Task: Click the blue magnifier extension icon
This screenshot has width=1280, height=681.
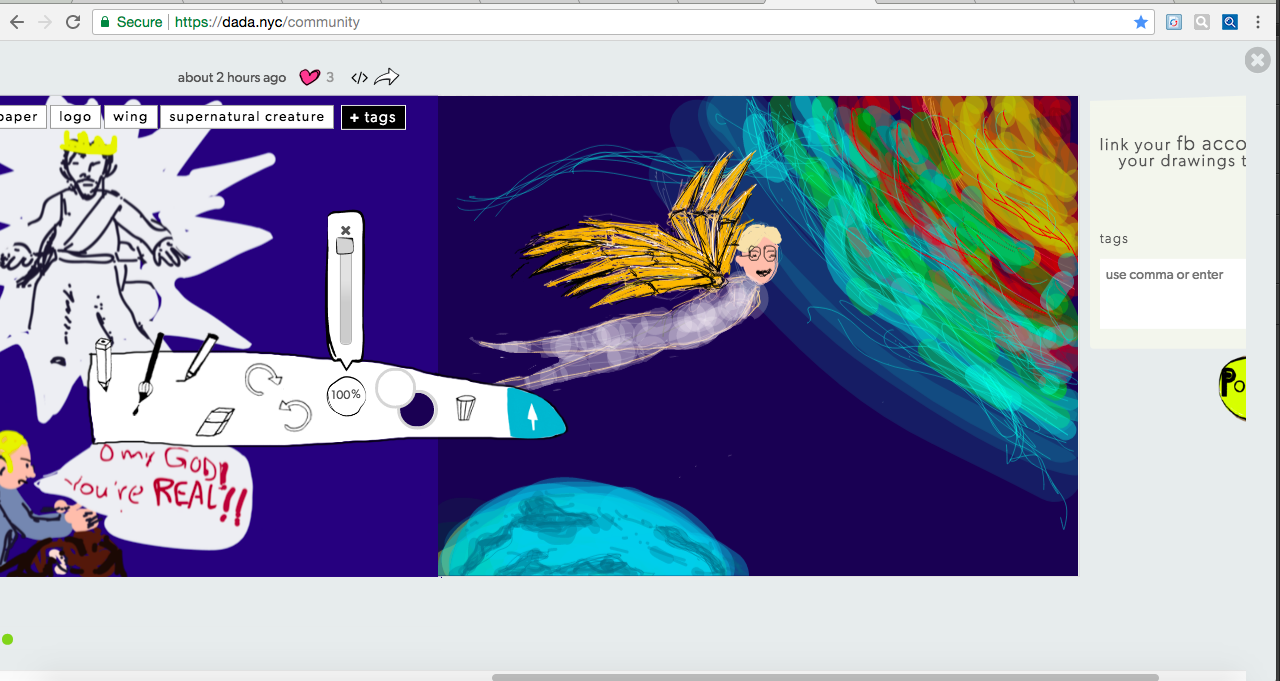Action: tap(1230, 22)
